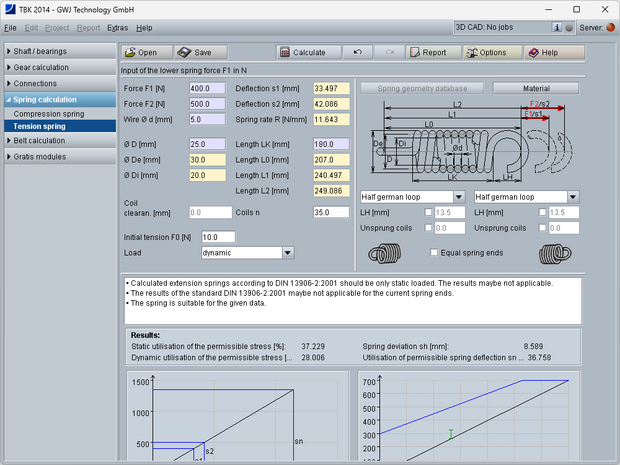Click the Open file toolbar button

[145, 52]
